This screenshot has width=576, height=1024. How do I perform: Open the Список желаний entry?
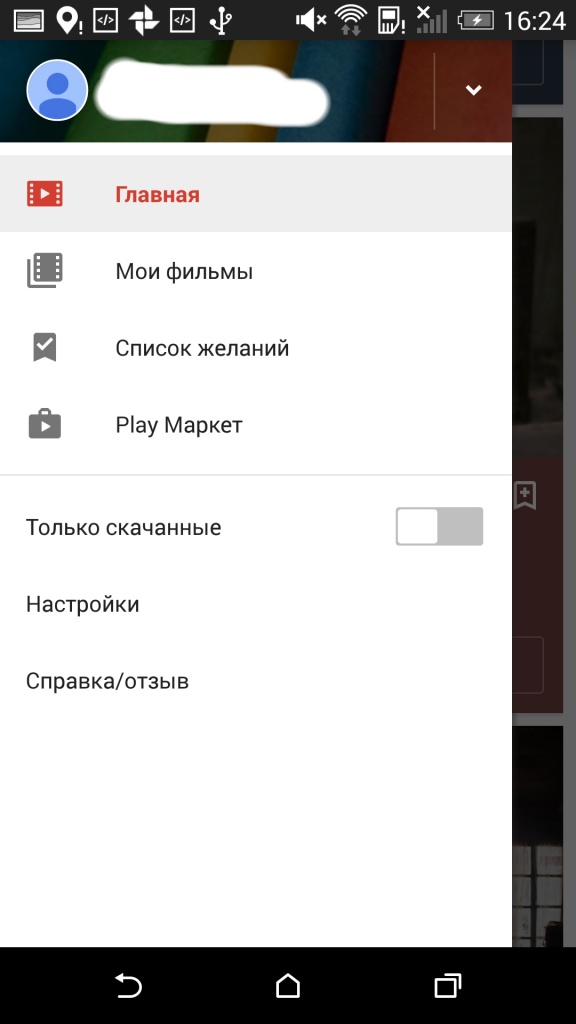pos(255,347)
